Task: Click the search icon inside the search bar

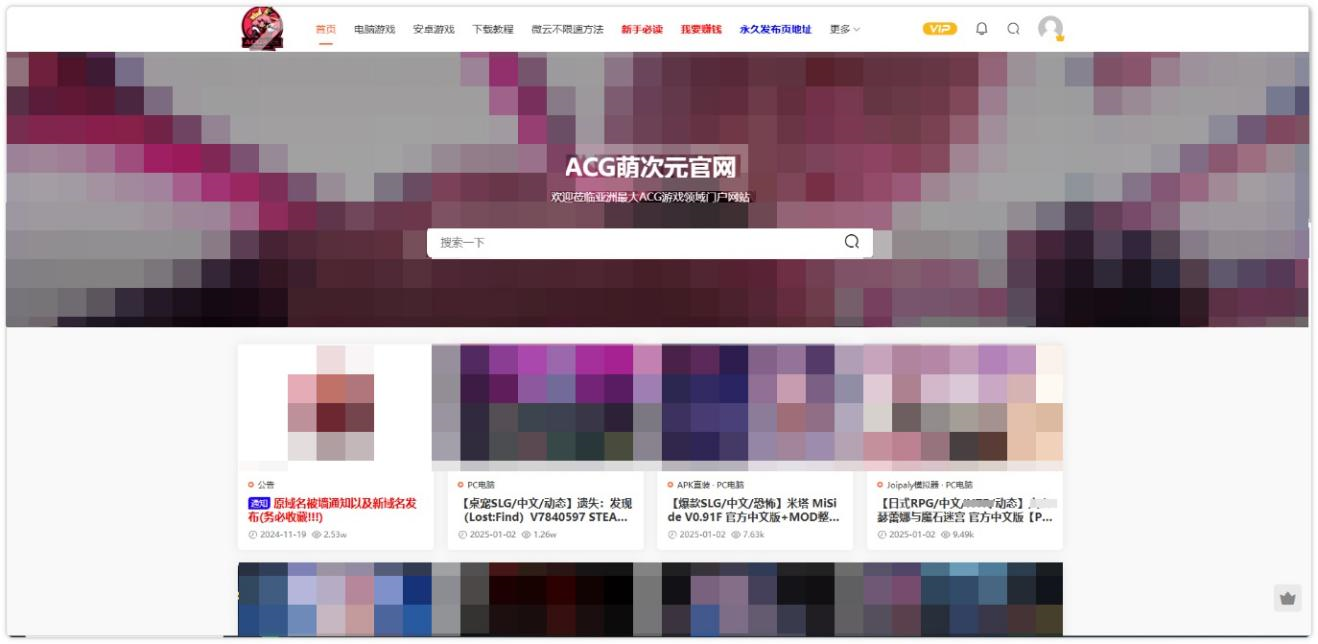Action: (851, 242)
